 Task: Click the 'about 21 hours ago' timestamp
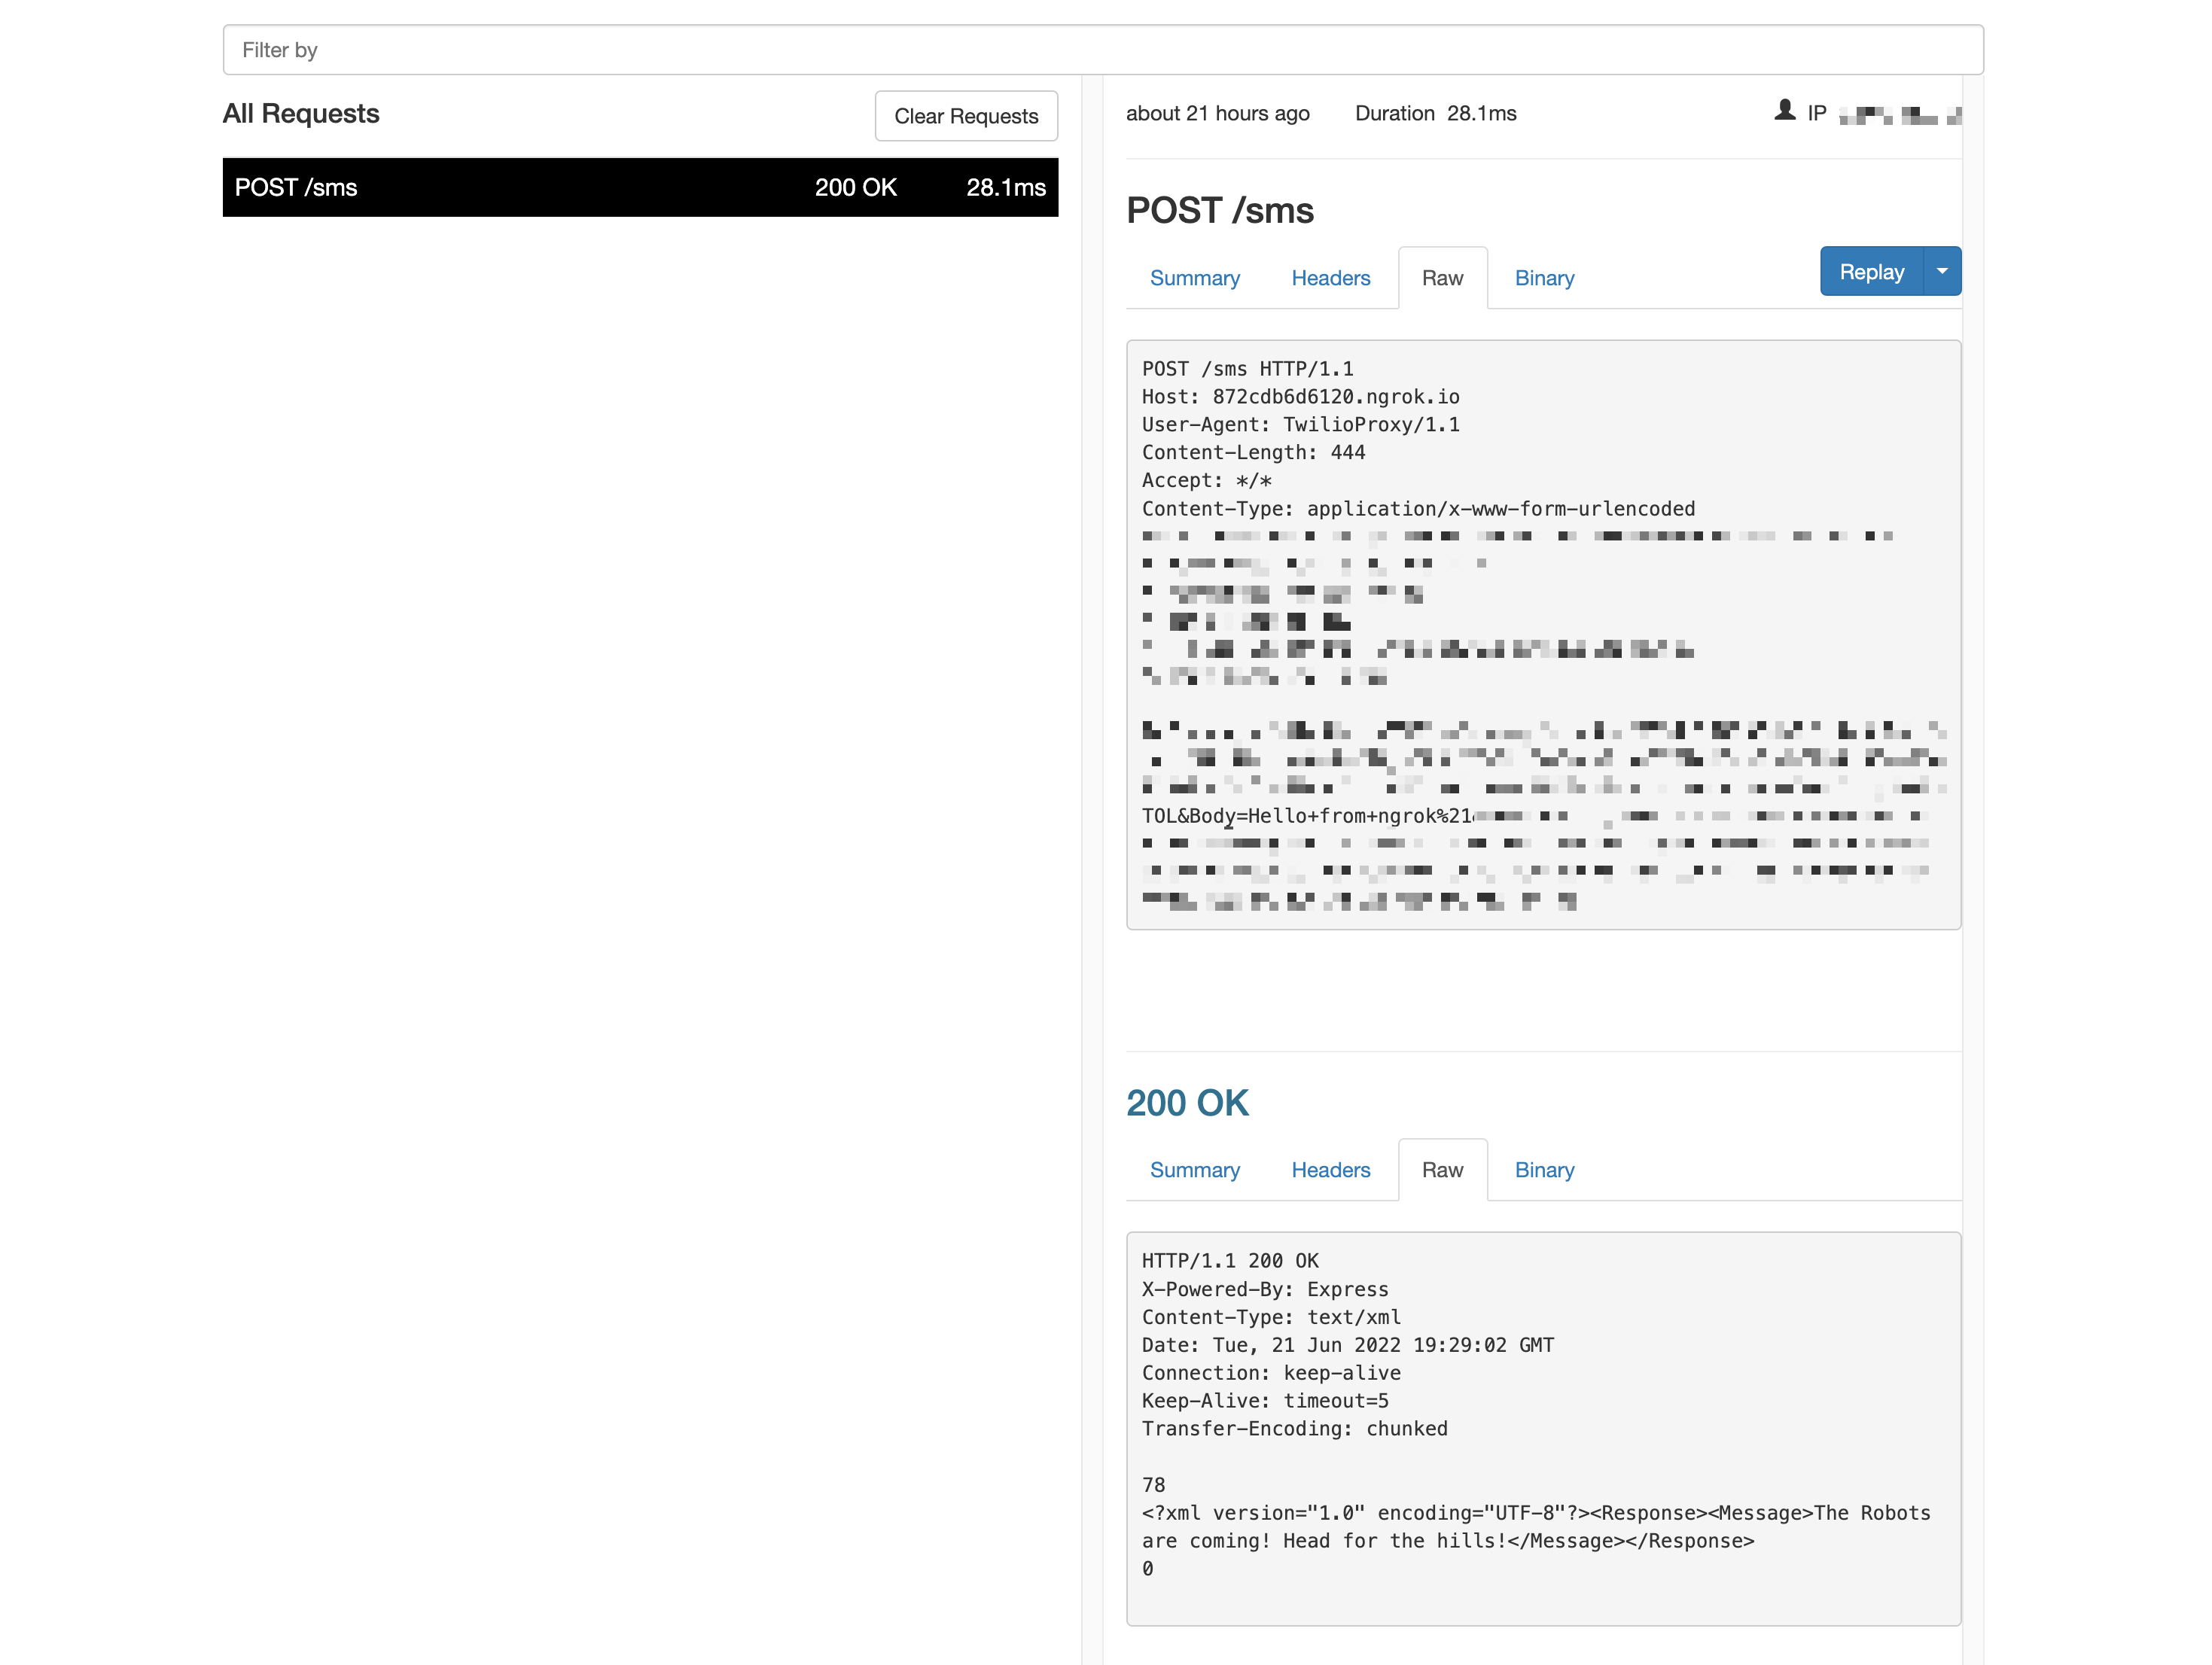(x=1217, y=114)
